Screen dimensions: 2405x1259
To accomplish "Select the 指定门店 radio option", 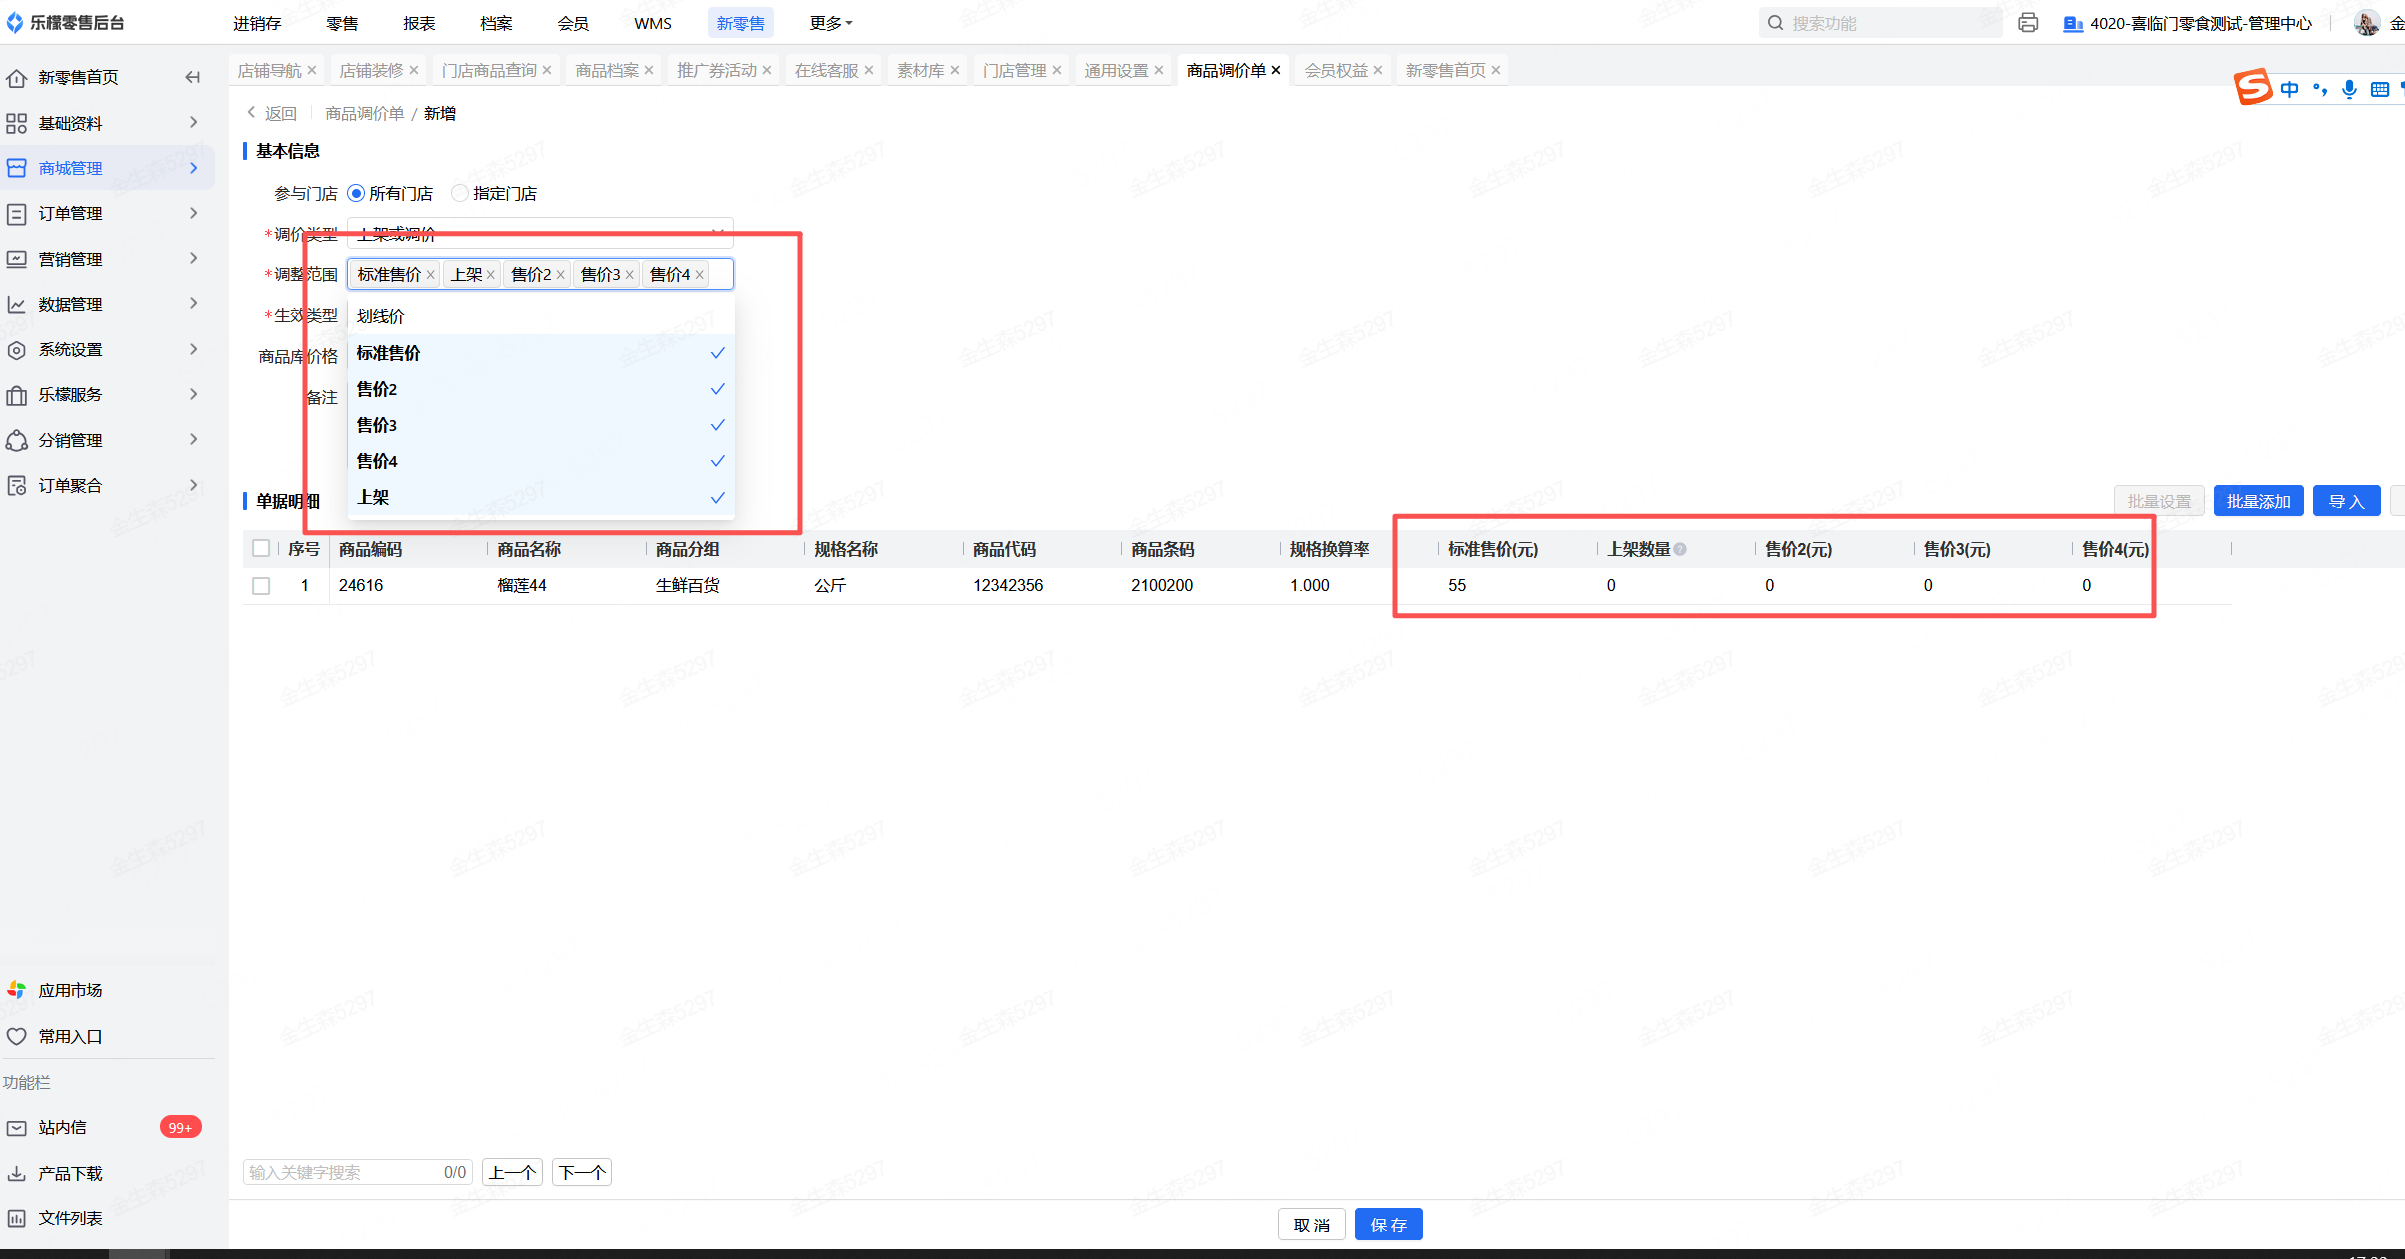I will tap(460, 193).
